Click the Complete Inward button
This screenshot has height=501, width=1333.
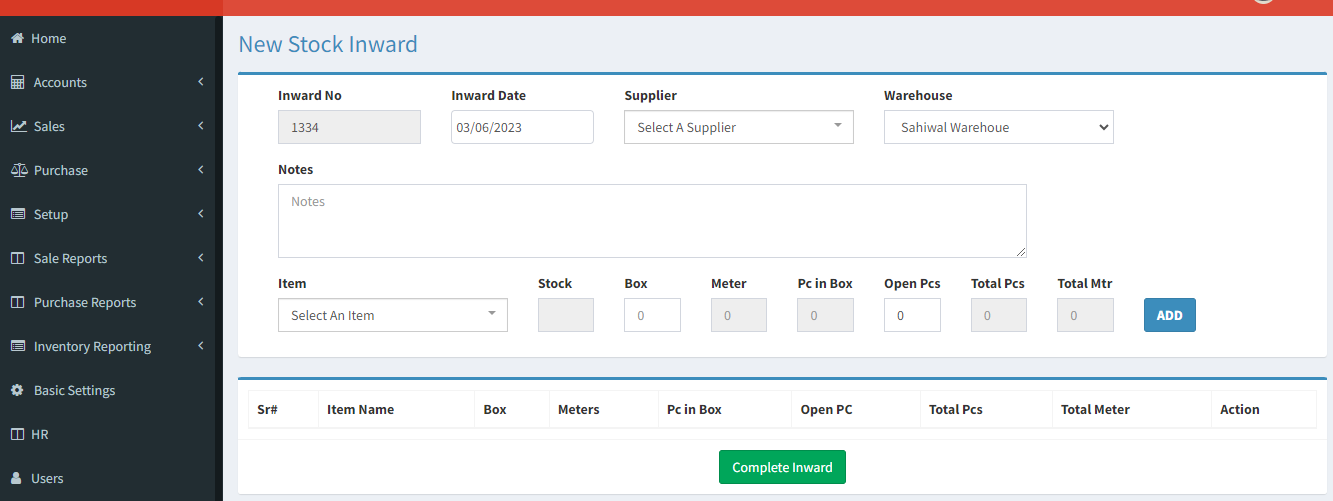click(x=782, y=467)
